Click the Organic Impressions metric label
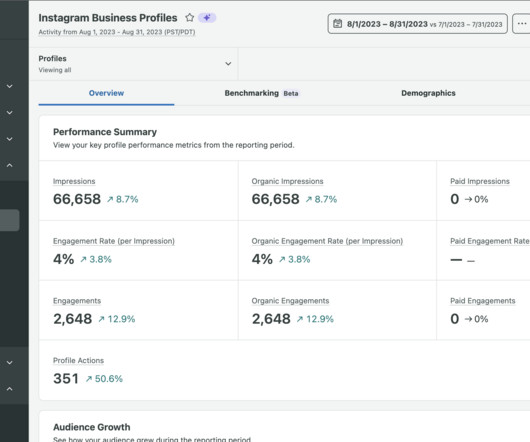Screen dimensions: 530x442 [287, 181]
